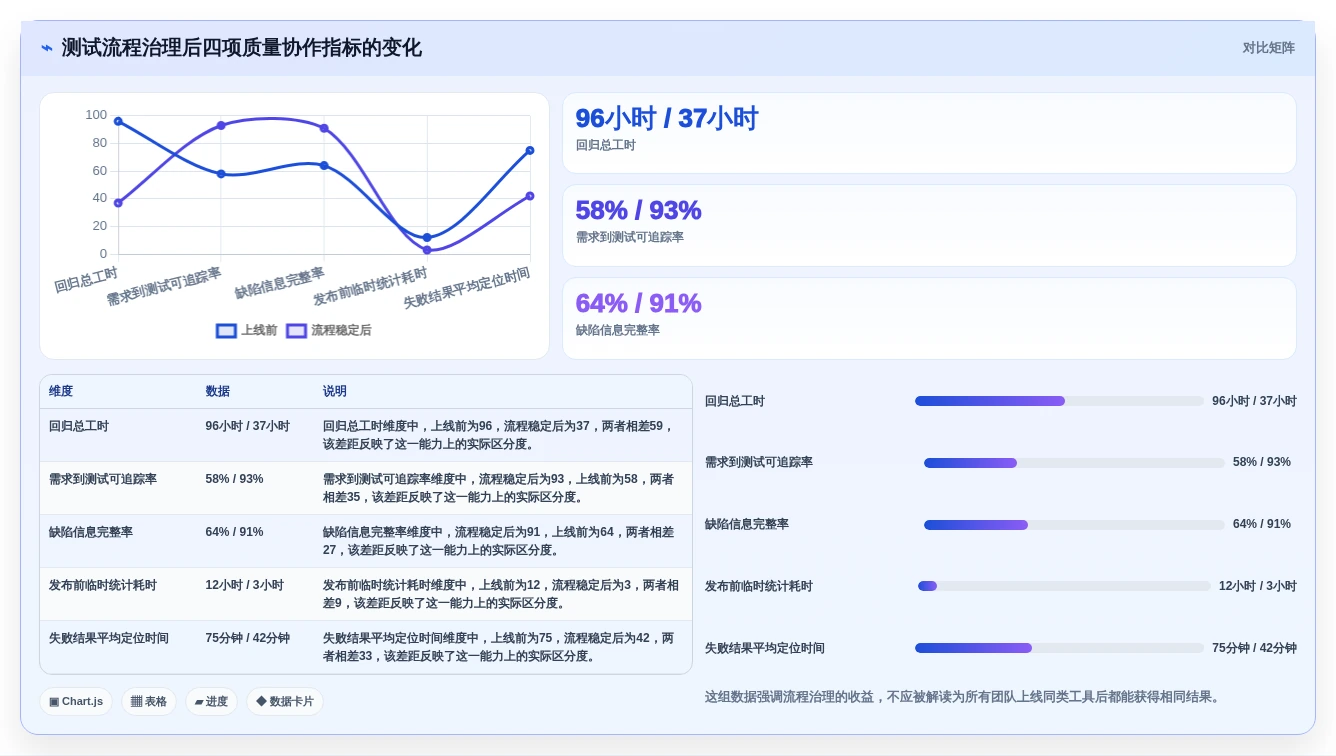Screen dimensions: 1336x756
Task: Click the dashboard title text
Action: 241,48
